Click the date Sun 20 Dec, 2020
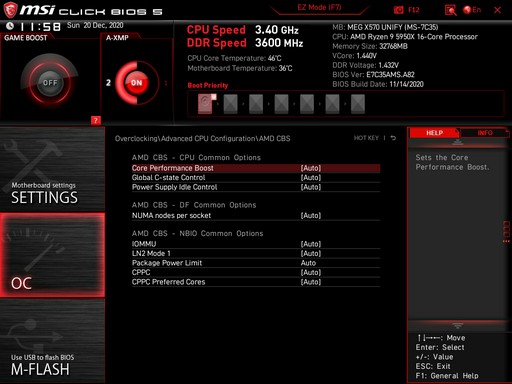Screen dimensions: 512x384 coord(95,25)
